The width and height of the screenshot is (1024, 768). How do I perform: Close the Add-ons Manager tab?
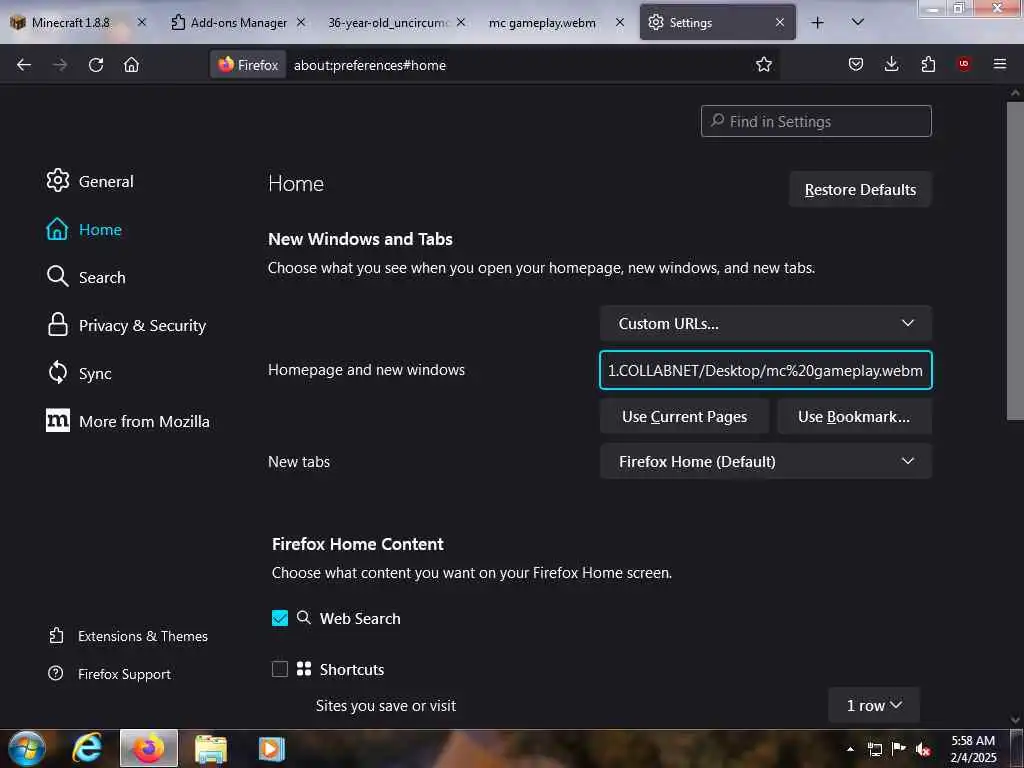[301, 22]
